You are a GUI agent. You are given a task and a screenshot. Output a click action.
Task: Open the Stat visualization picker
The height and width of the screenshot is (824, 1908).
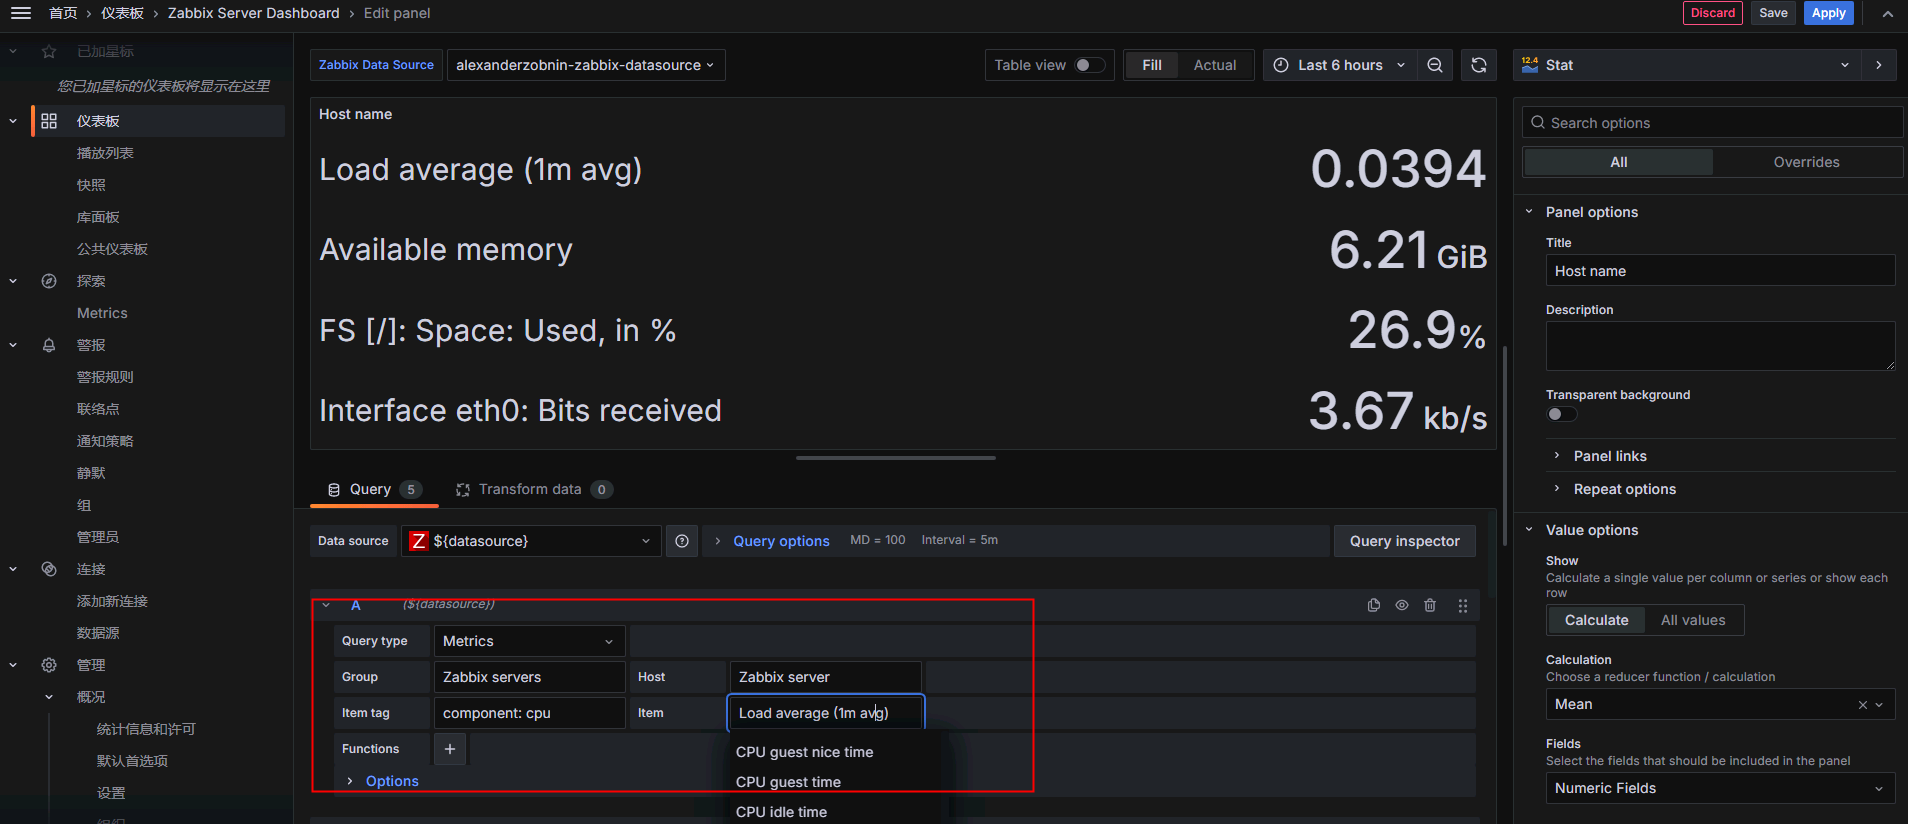1687,65
